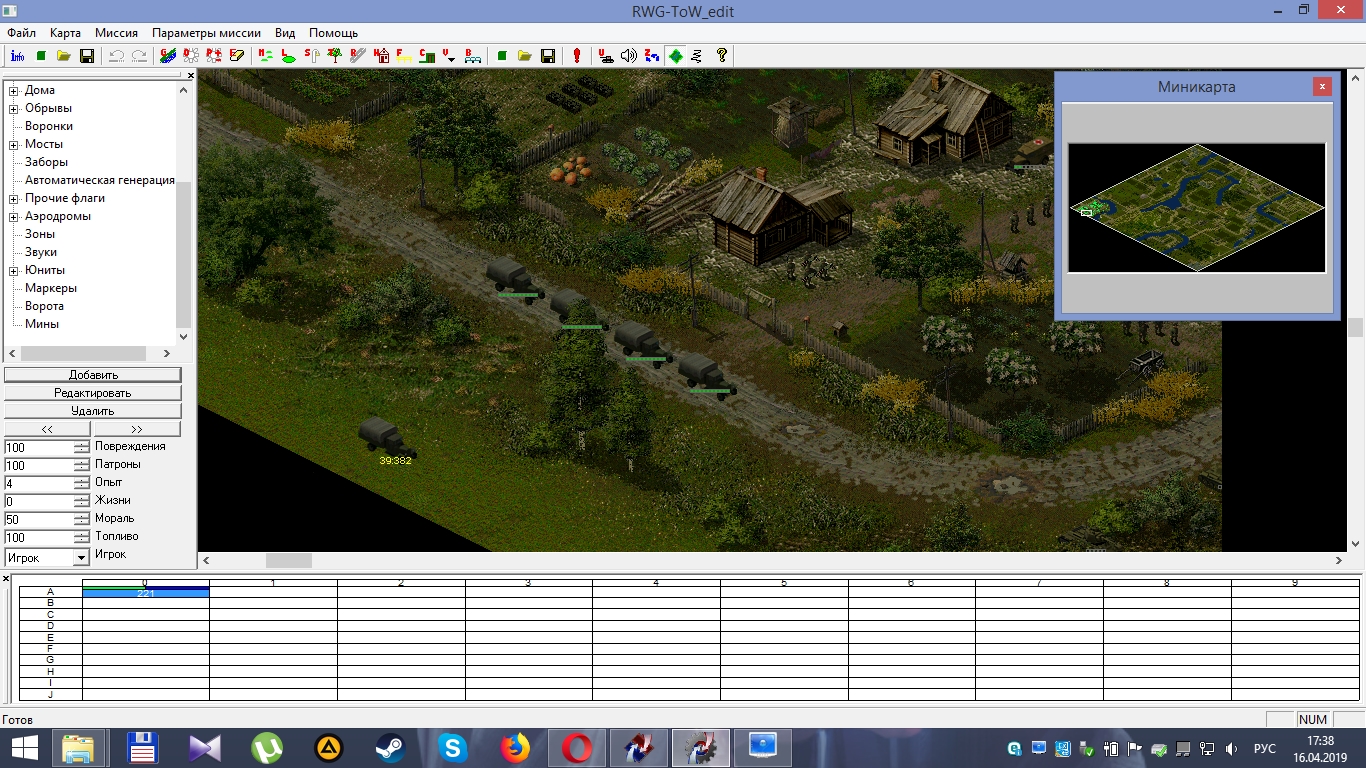Save map with the first floppy disk icon
The image size is (1366, 768).
[x=87, y=56]
